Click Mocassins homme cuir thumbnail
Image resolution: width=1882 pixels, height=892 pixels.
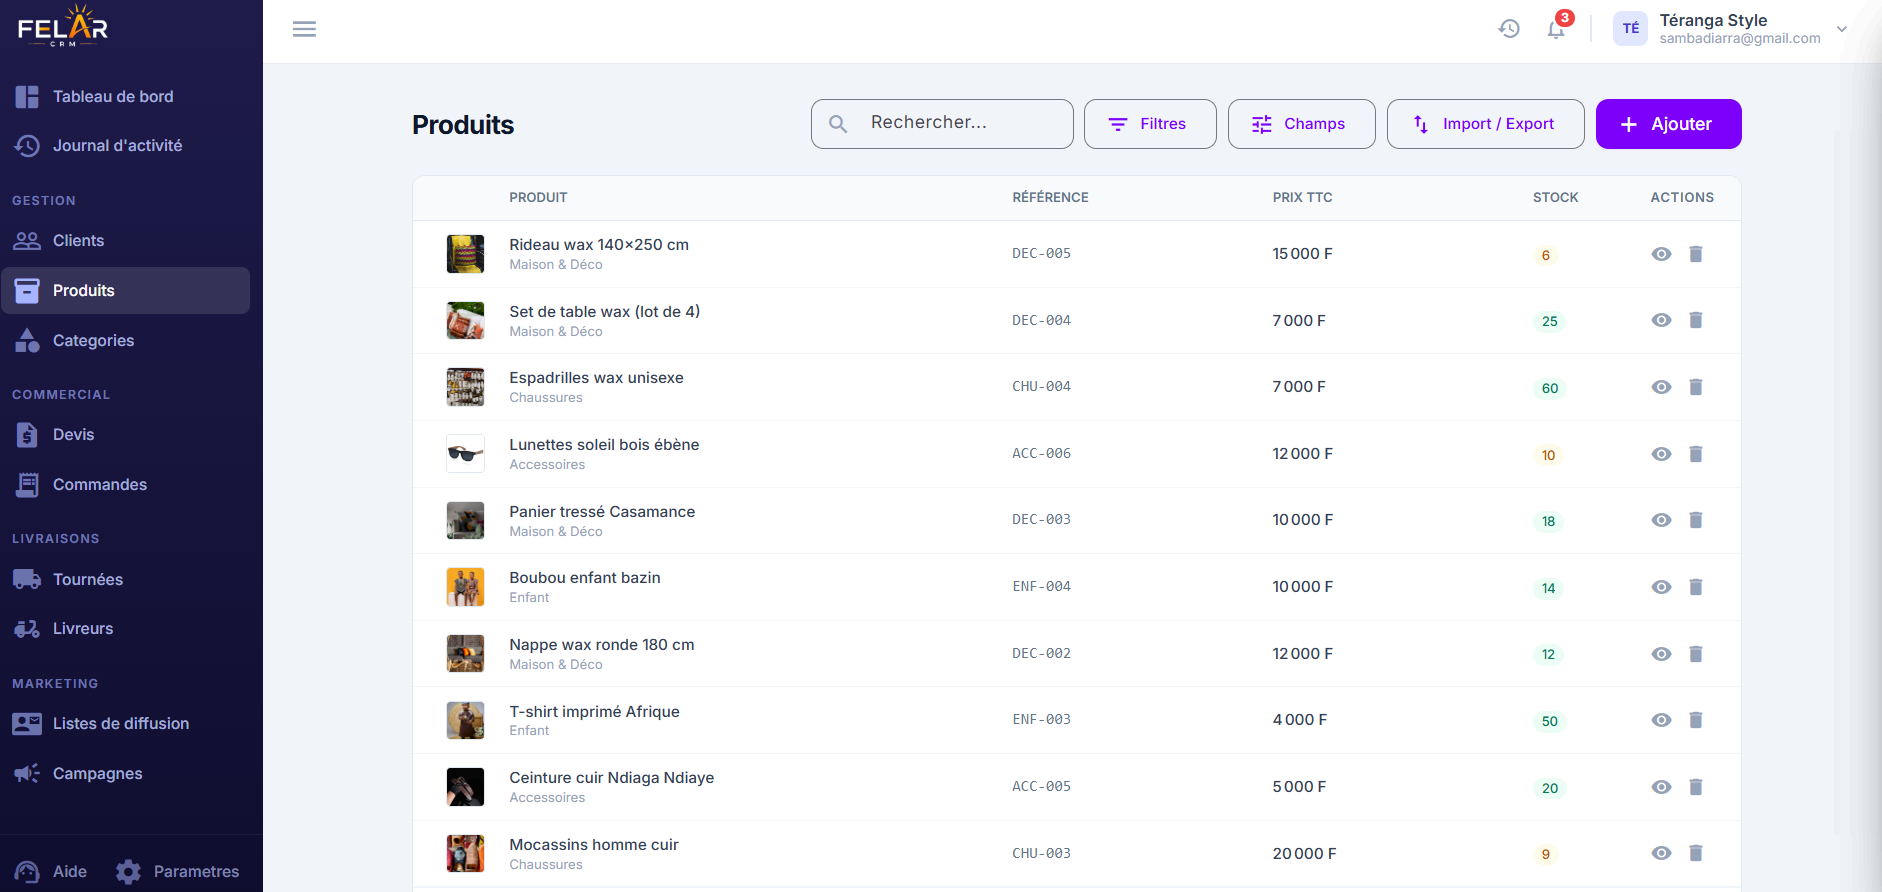(465, 853)
